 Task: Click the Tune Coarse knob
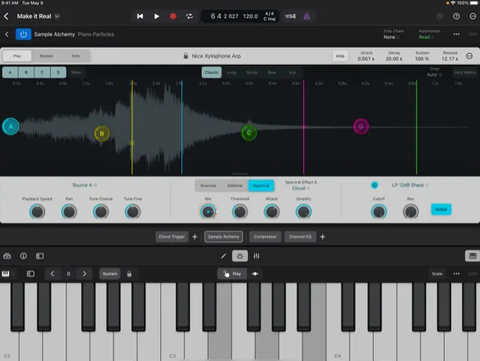pyautogui.click(x=101, y=212)
